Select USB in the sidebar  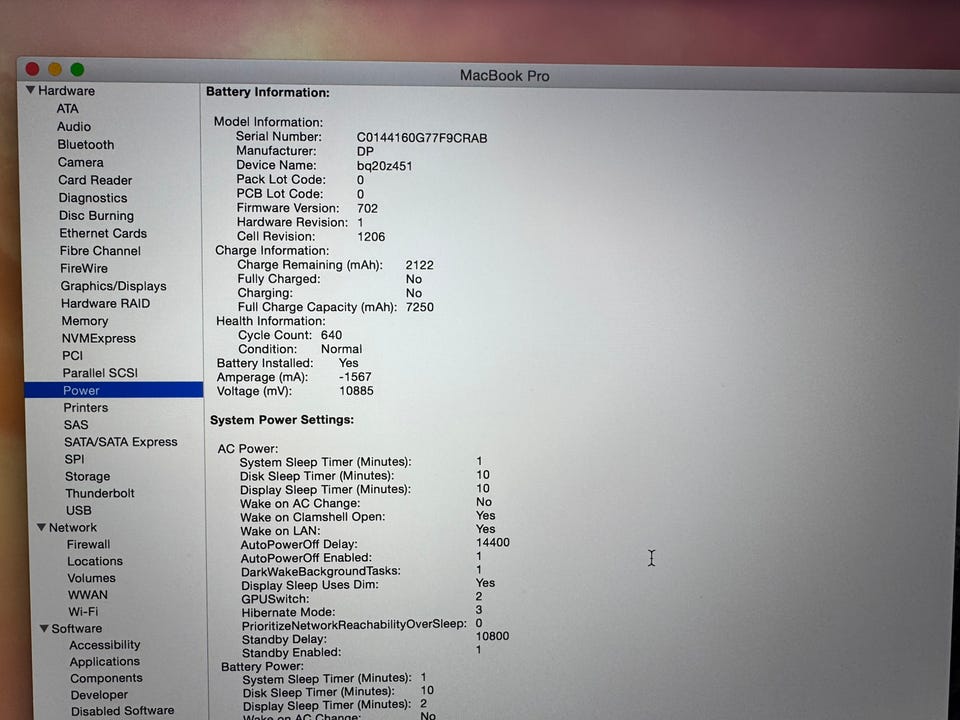78,510
